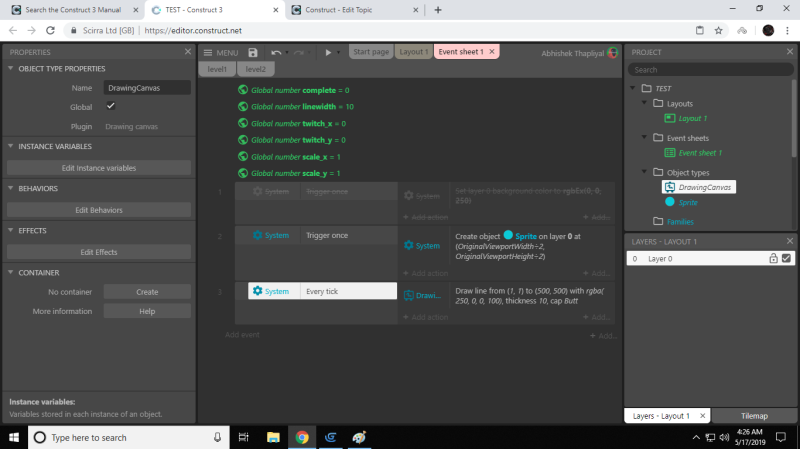Click the globe icon for global twitch_y
Viewport: 800px width, 449px height.
pos(243,139)
